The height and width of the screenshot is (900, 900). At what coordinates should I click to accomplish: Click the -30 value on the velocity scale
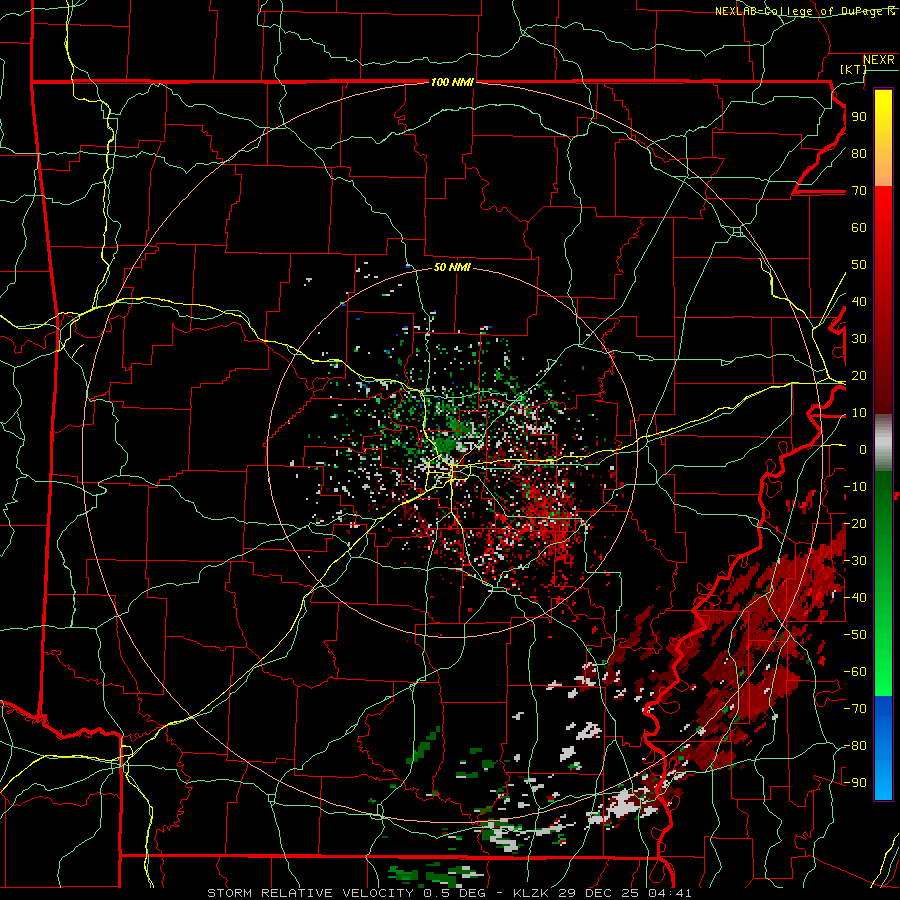pos(855,561)
